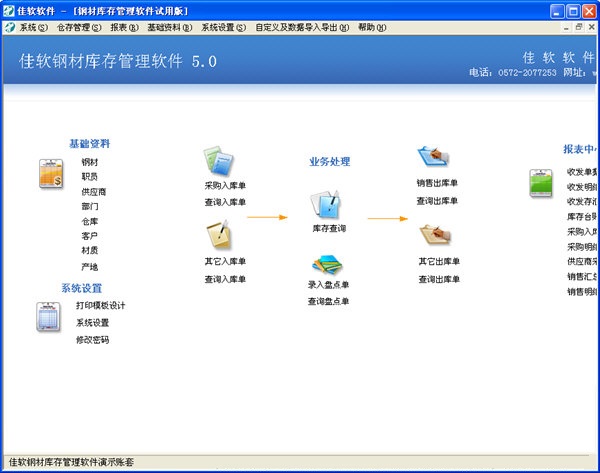Click 修改密码
The width and height of the screenshot is (600, 473).
(92, 340)
